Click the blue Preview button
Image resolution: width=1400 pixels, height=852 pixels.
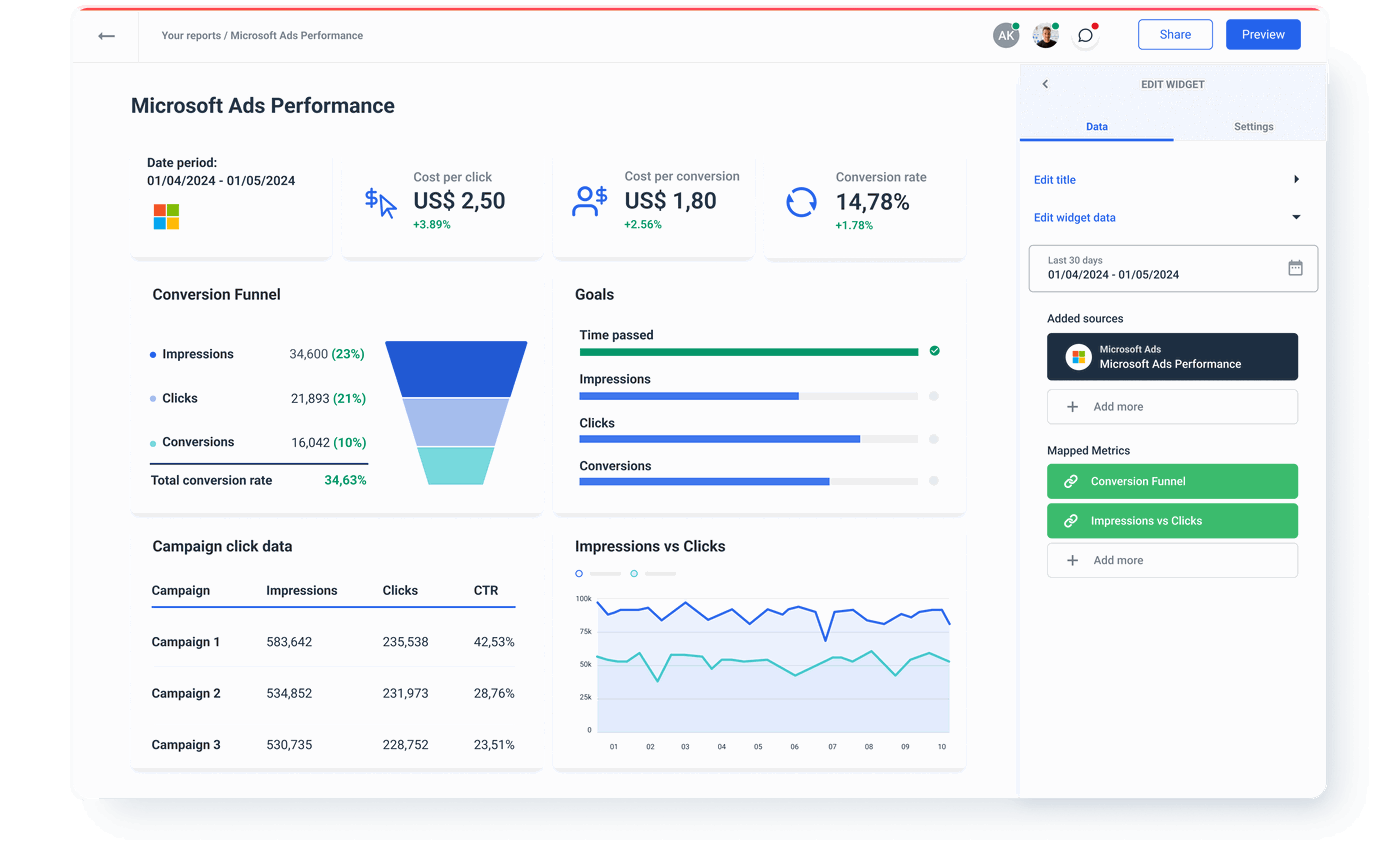point(1263,34)
